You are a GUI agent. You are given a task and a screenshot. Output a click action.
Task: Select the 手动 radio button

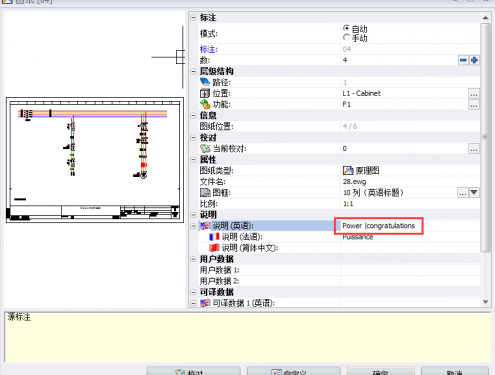[347, 38]
